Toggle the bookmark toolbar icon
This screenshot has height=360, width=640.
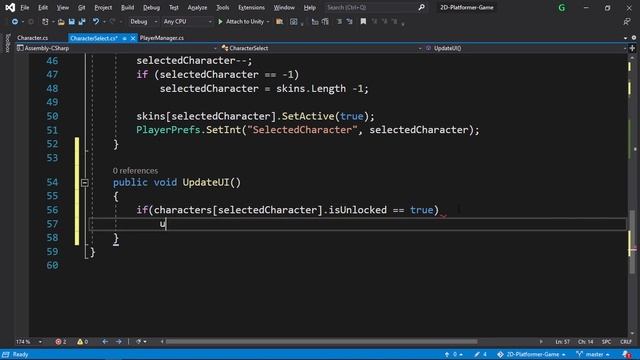pyautogui.click(x=363, y=22)
